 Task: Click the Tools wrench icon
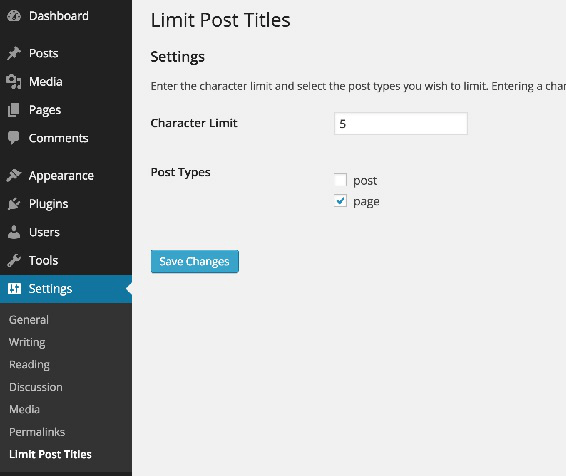tap(14, 260)
